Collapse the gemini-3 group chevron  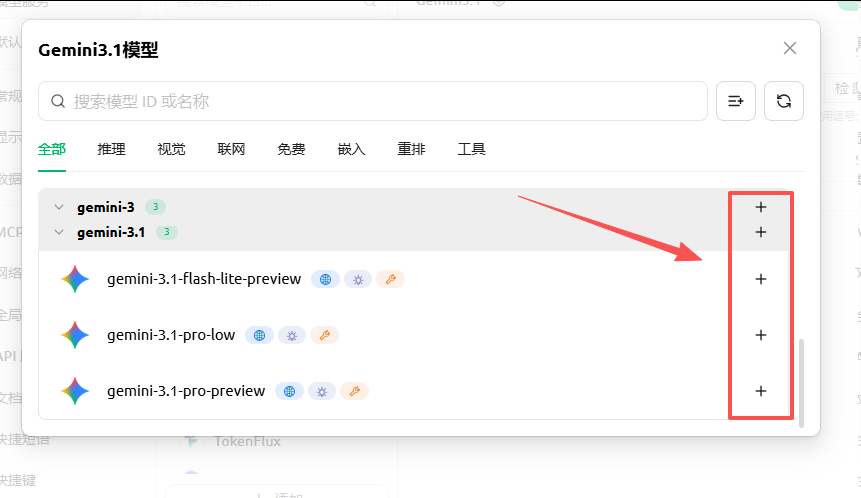point(59,207)
